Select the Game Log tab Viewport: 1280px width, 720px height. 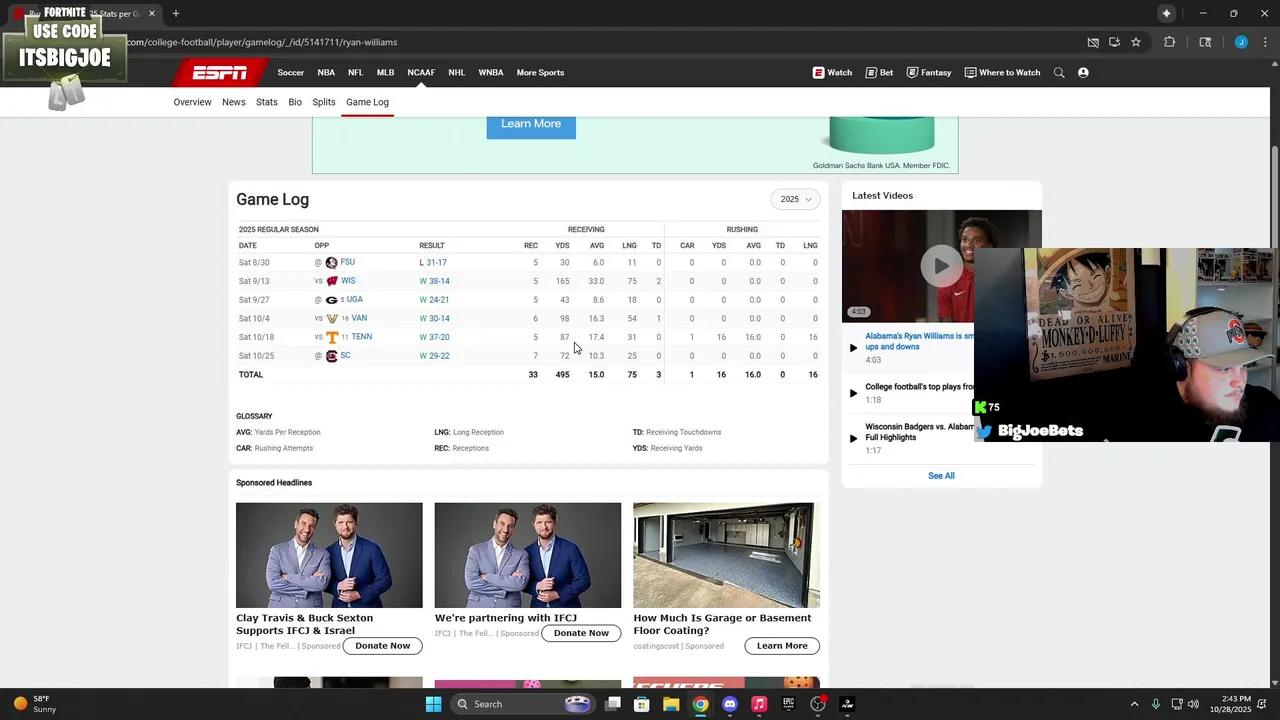click(367, 102)
